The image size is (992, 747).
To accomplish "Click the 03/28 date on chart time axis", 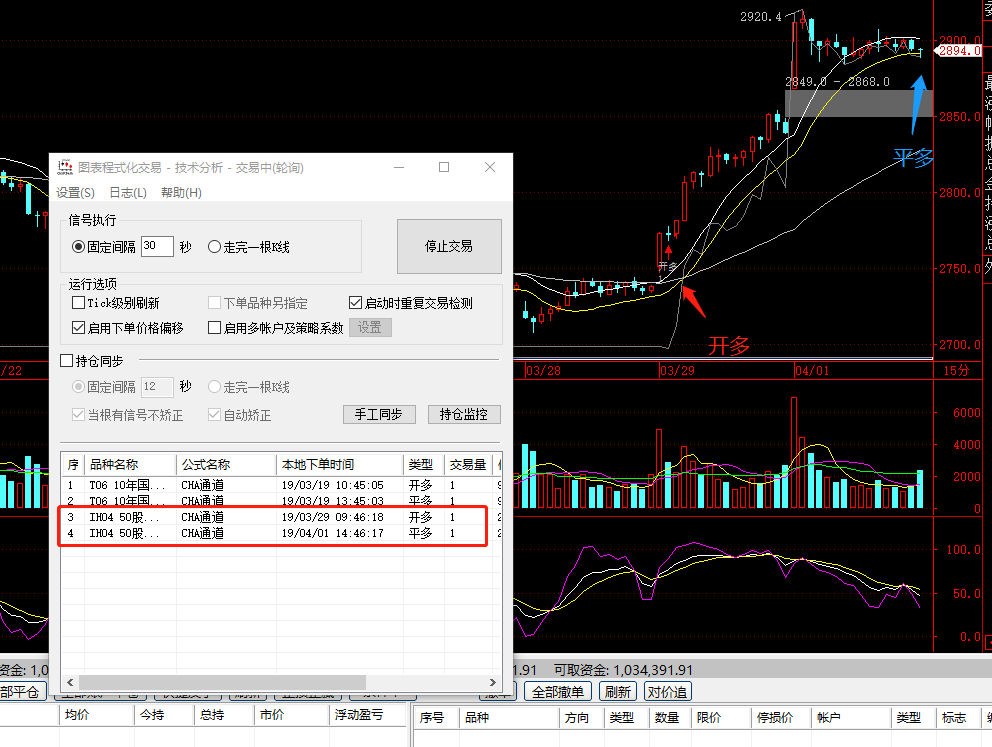I will 543,371.
